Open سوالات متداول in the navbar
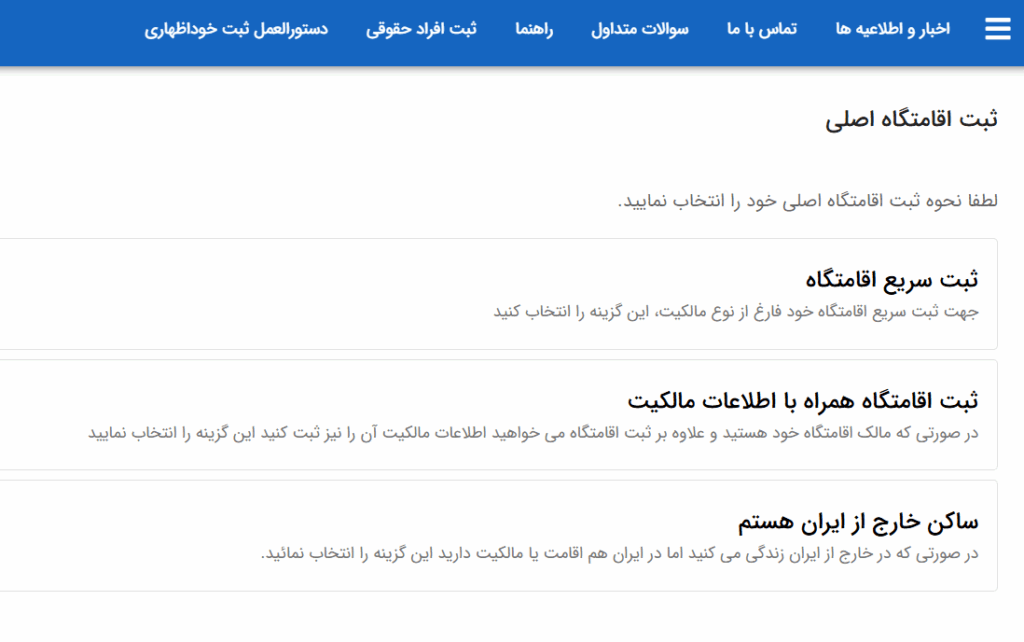Viewport: 1024px width, 642px height. (x=640, y=29)
